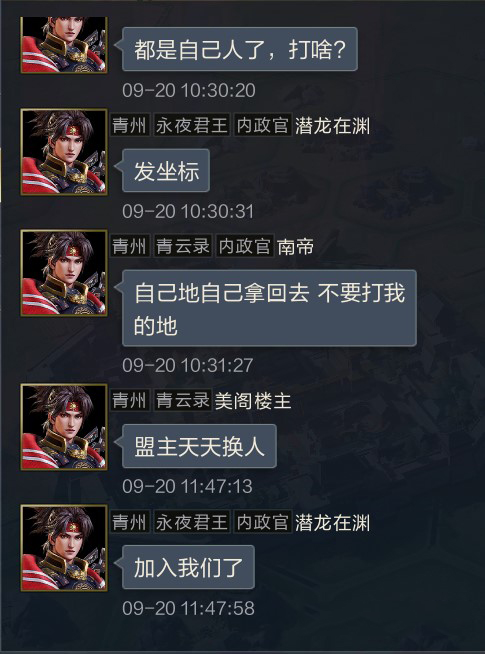Select the "发坐标" chat bubble

coord(166,171)
